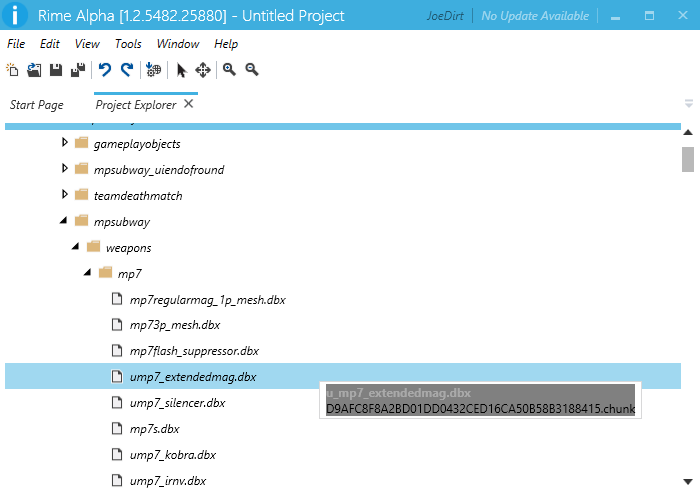Expand the teamdeathmatch folder
This screenshot has width=700, height=500.
tap(65, 194)
